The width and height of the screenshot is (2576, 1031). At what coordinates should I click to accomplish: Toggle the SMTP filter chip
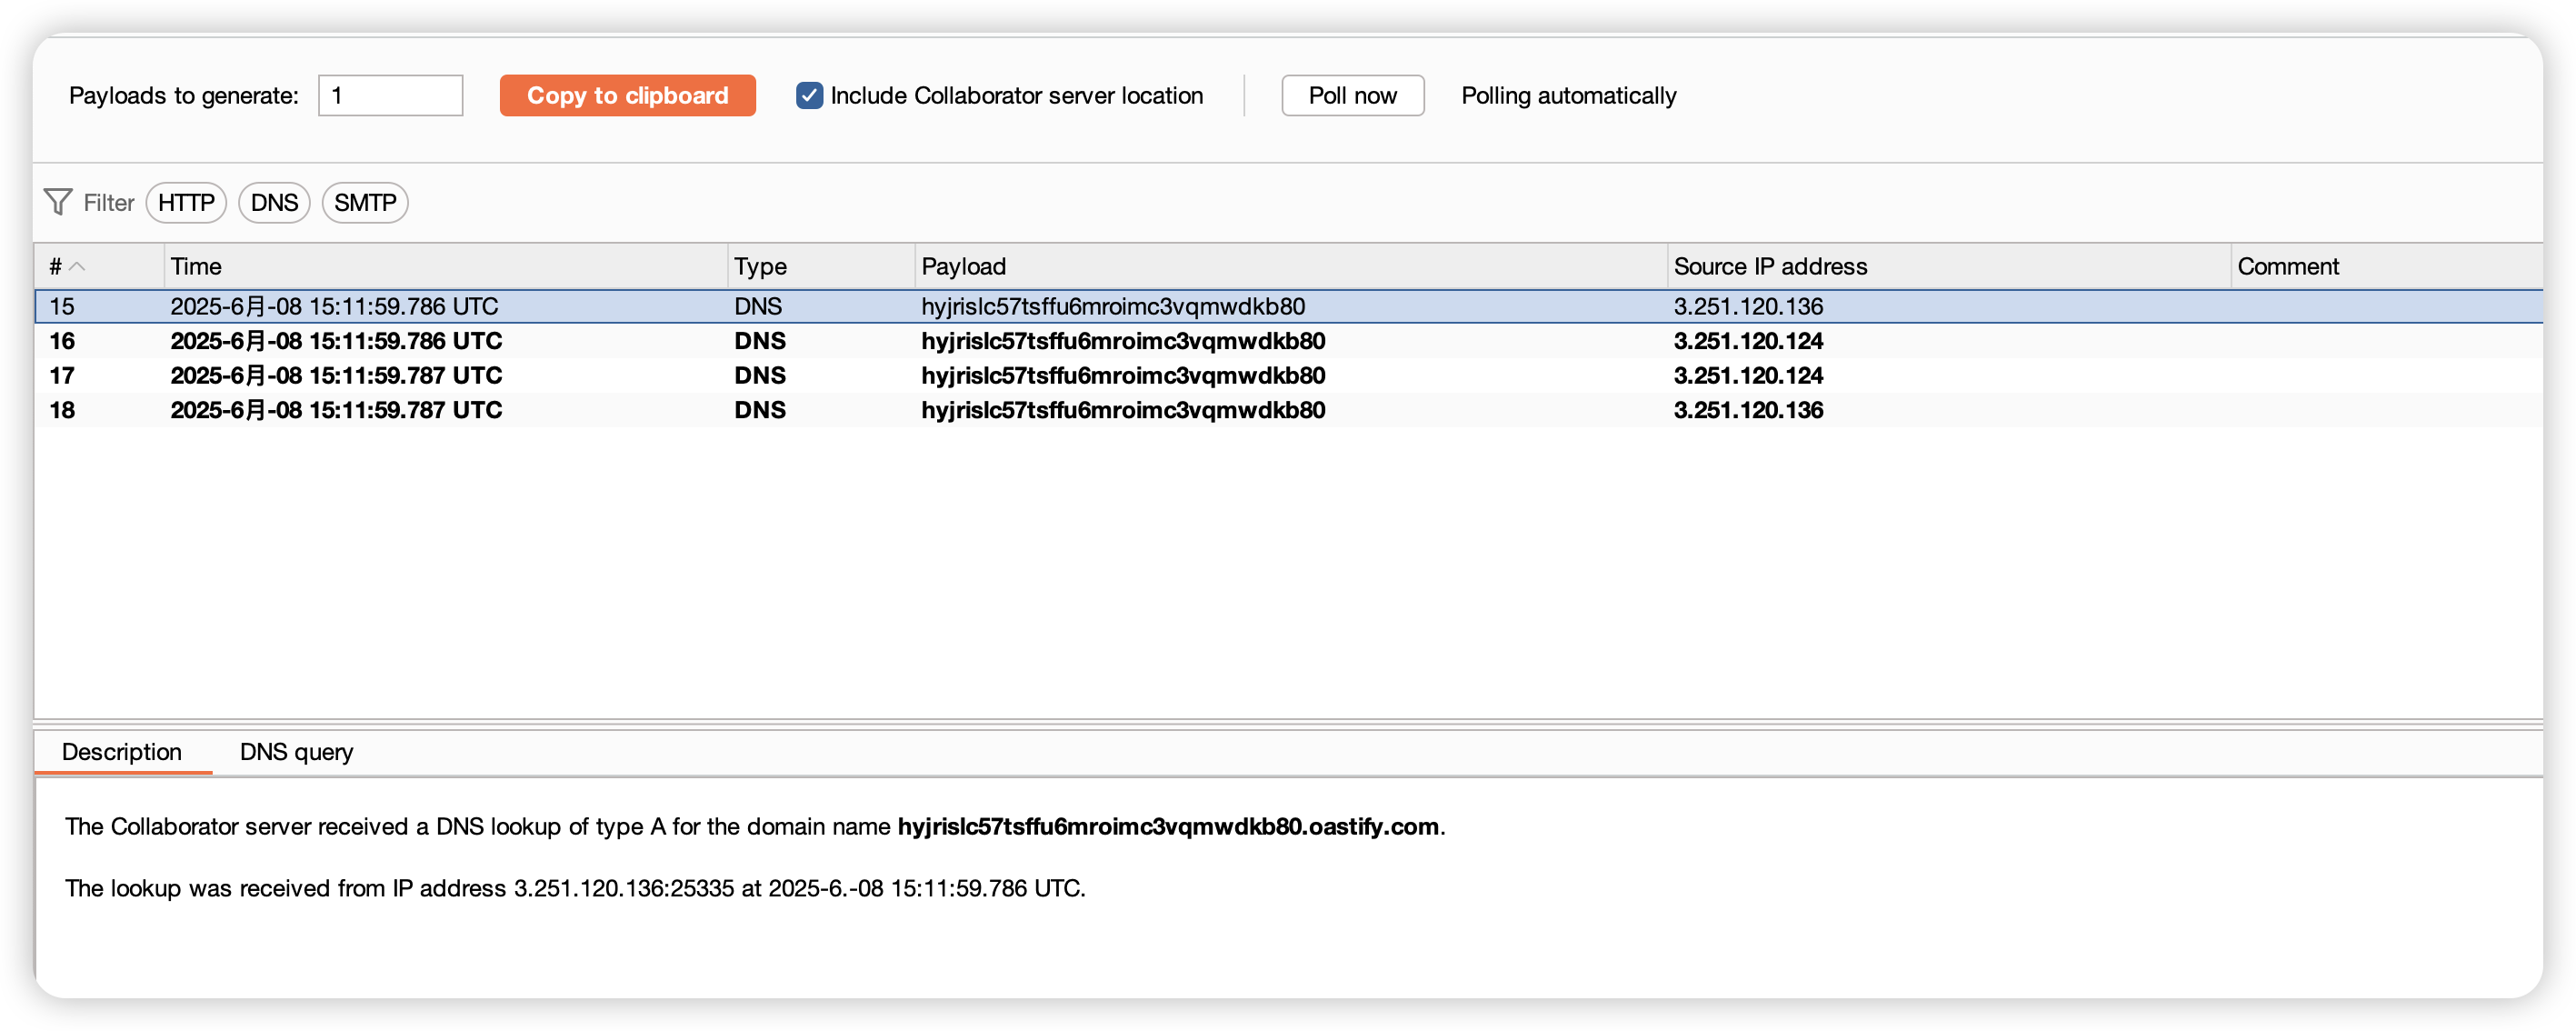pyautogui.click(x=364, y=203)
